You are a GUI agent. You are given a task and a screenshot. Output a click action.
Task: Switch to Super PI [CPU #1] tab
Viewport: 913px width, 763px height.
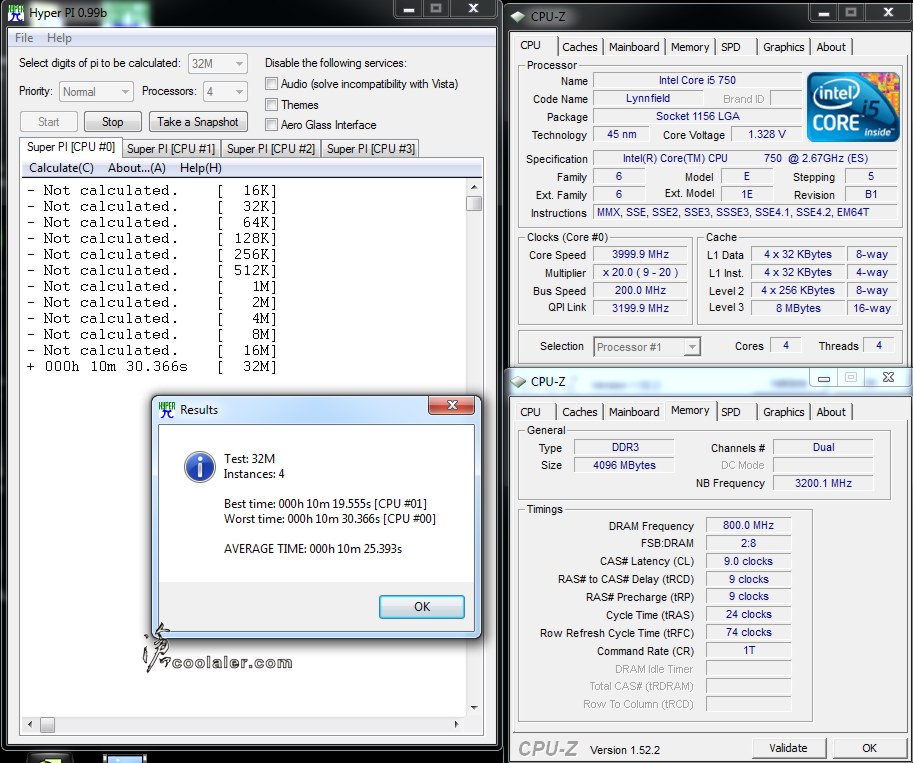(x=171, y=149)
